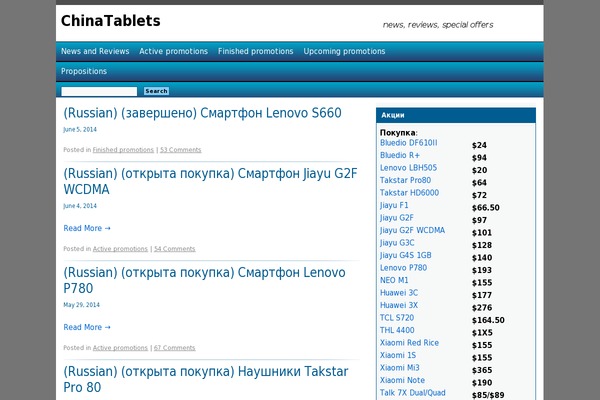This screenshot has width=600, height=400.
Task: Open the Takstar Pro 80 post title
Action: [206, 379]
